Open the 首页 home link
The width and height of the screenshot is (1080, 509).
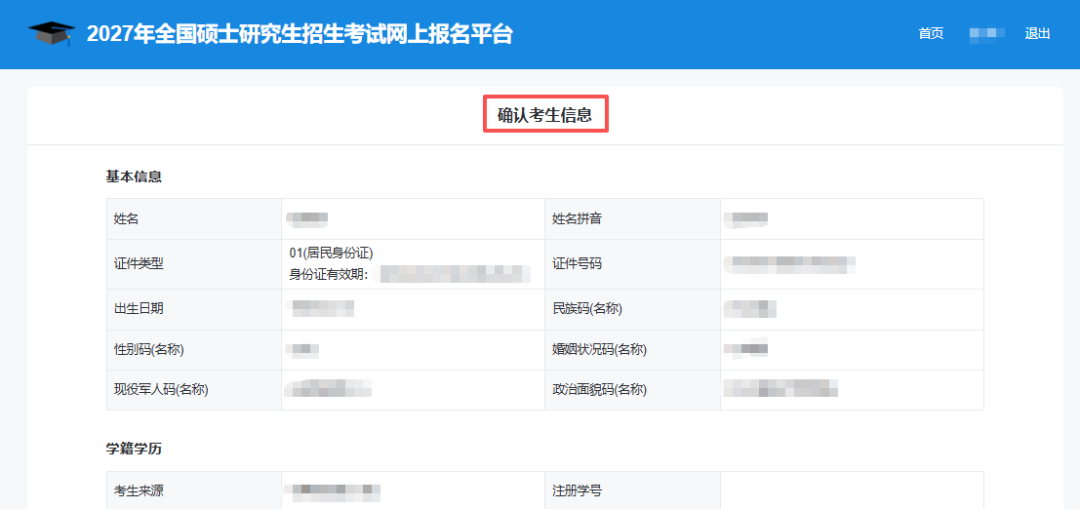(931, 34)
